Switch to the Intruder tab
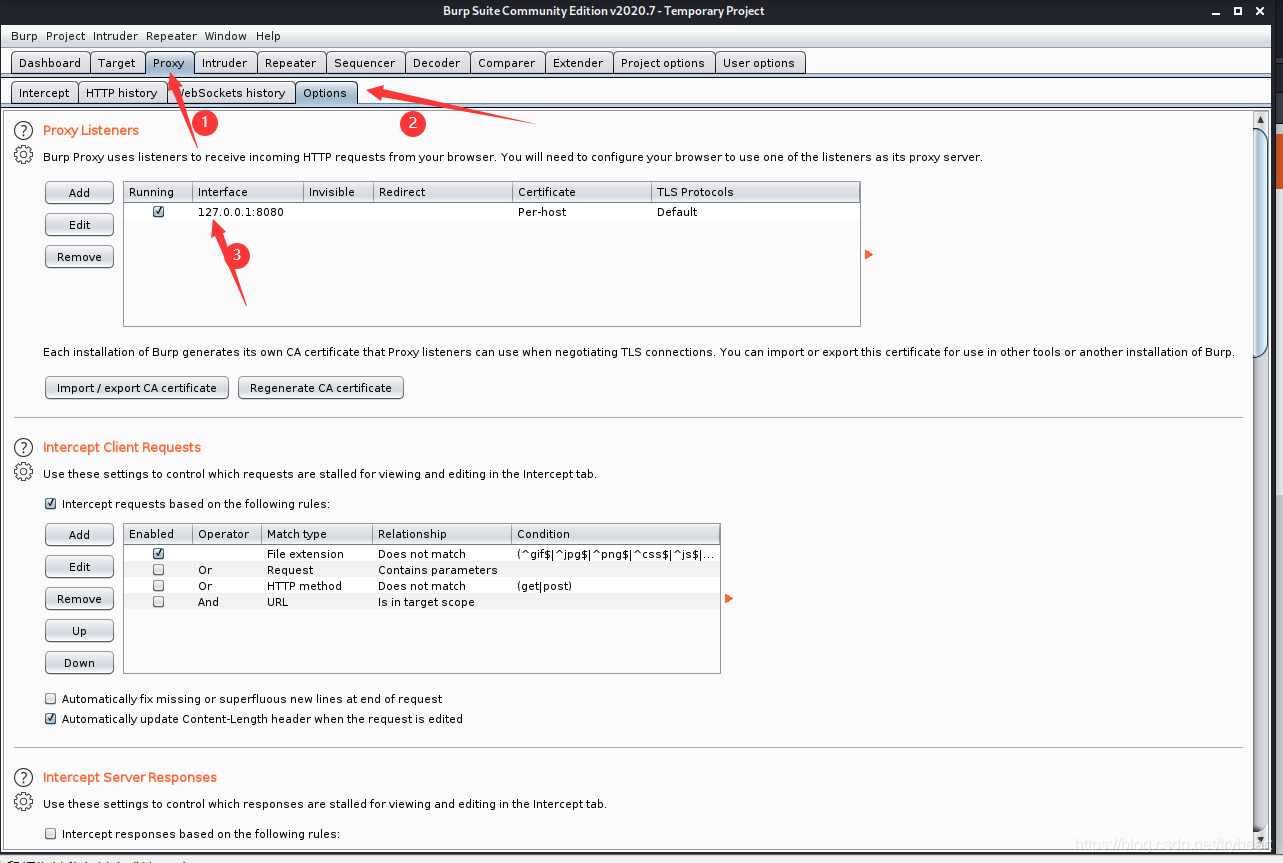 click(x=225, y=63)
